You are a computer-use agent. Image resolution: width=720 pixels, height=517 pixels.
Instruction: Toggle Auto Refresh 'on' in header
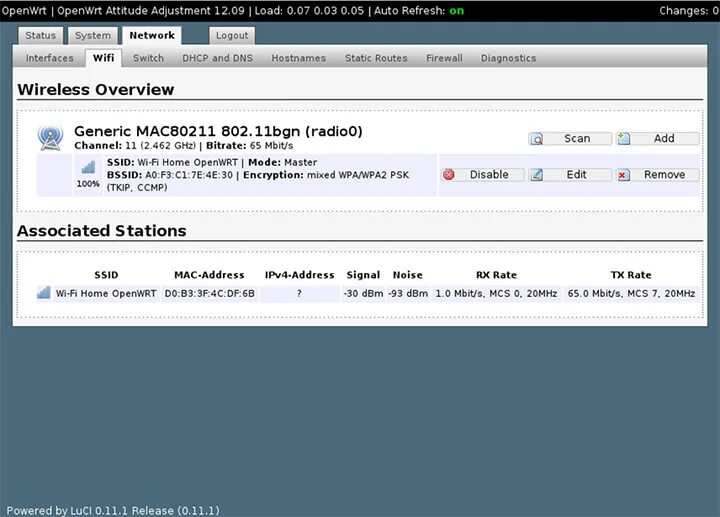click(456, 11)
